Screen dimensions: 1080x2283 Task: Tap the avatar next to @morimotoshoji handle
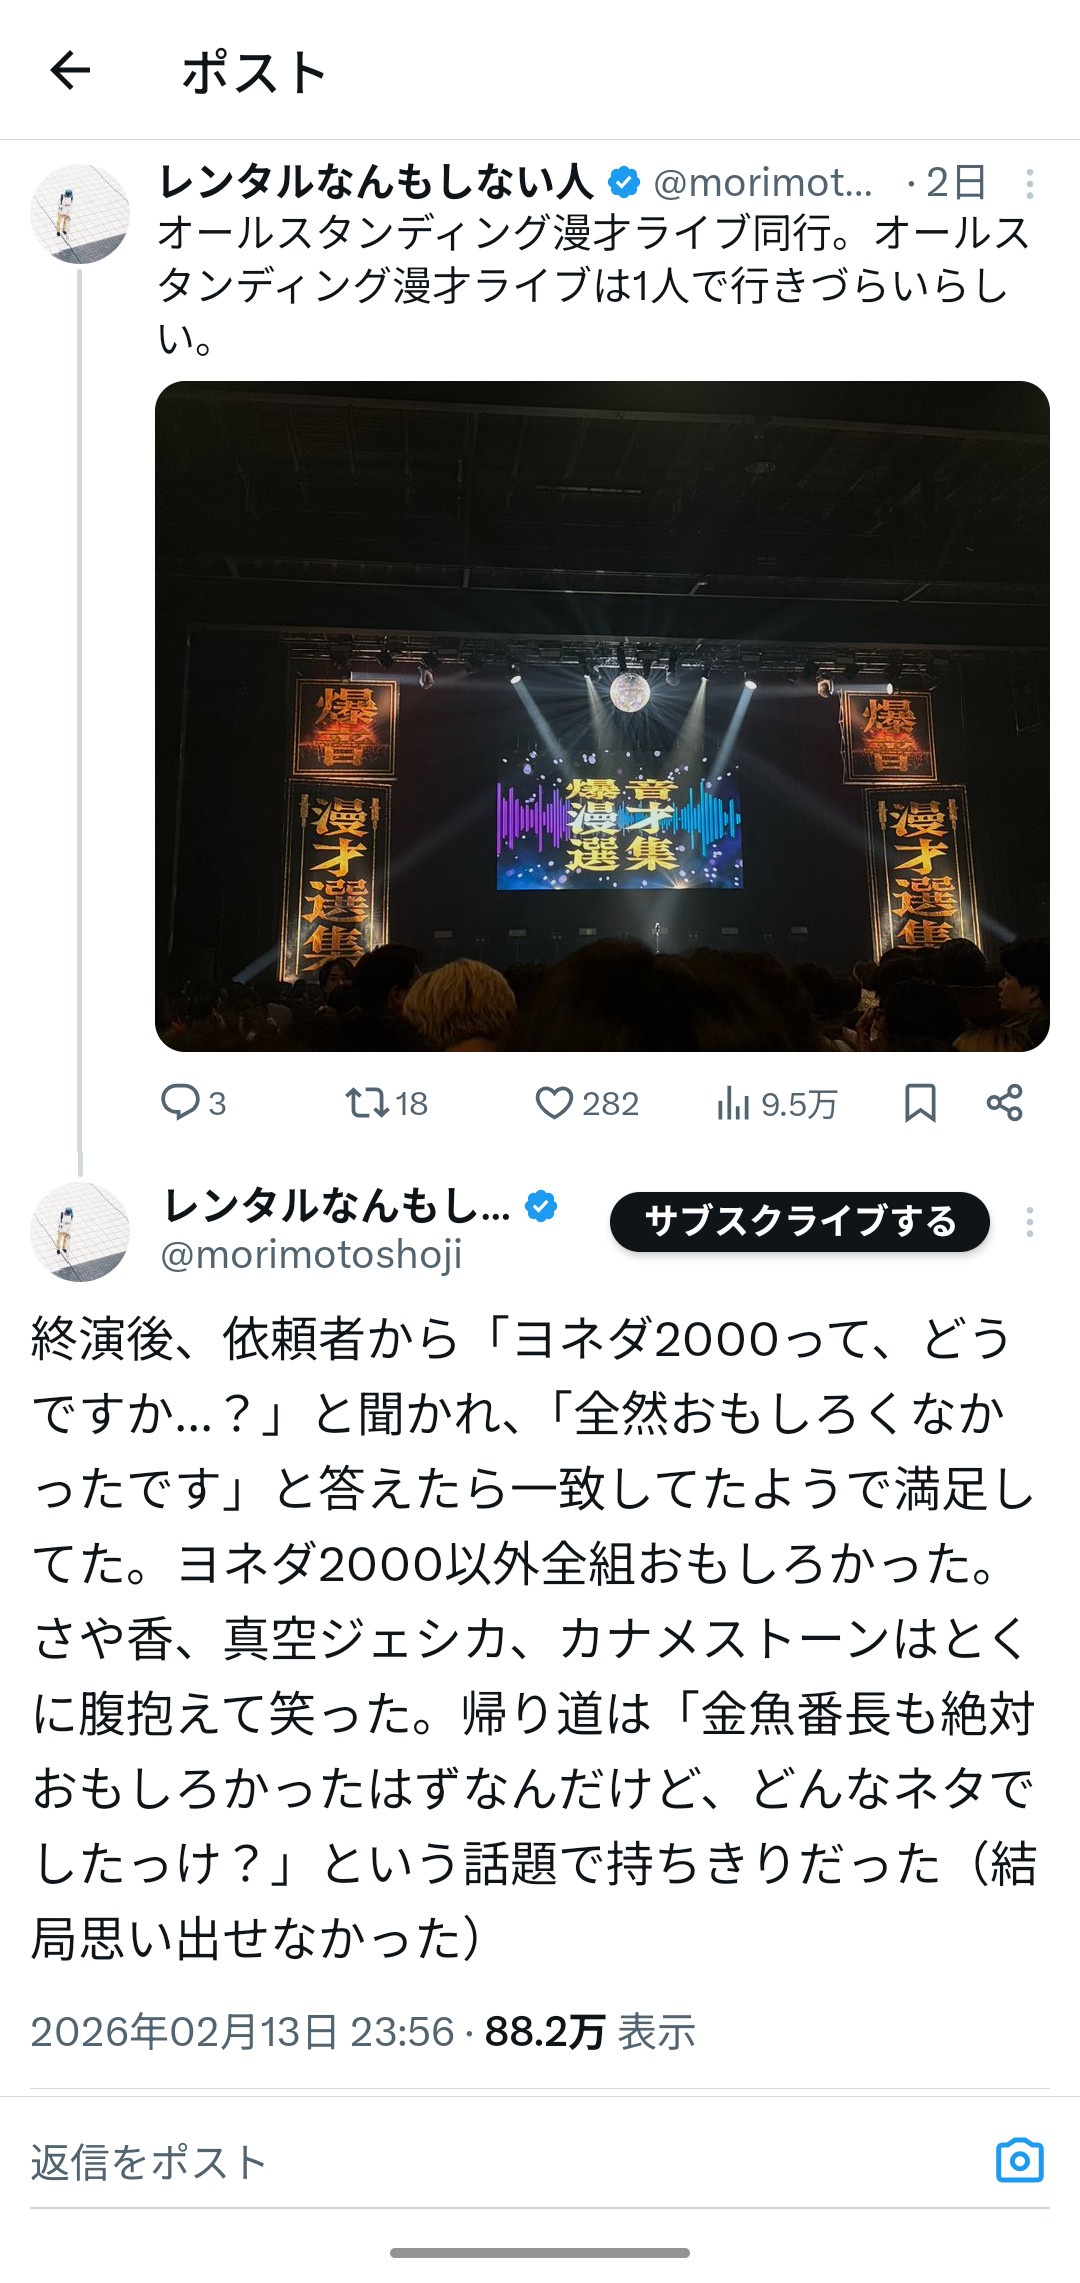pyautogui.click(x=80, y=1232)
